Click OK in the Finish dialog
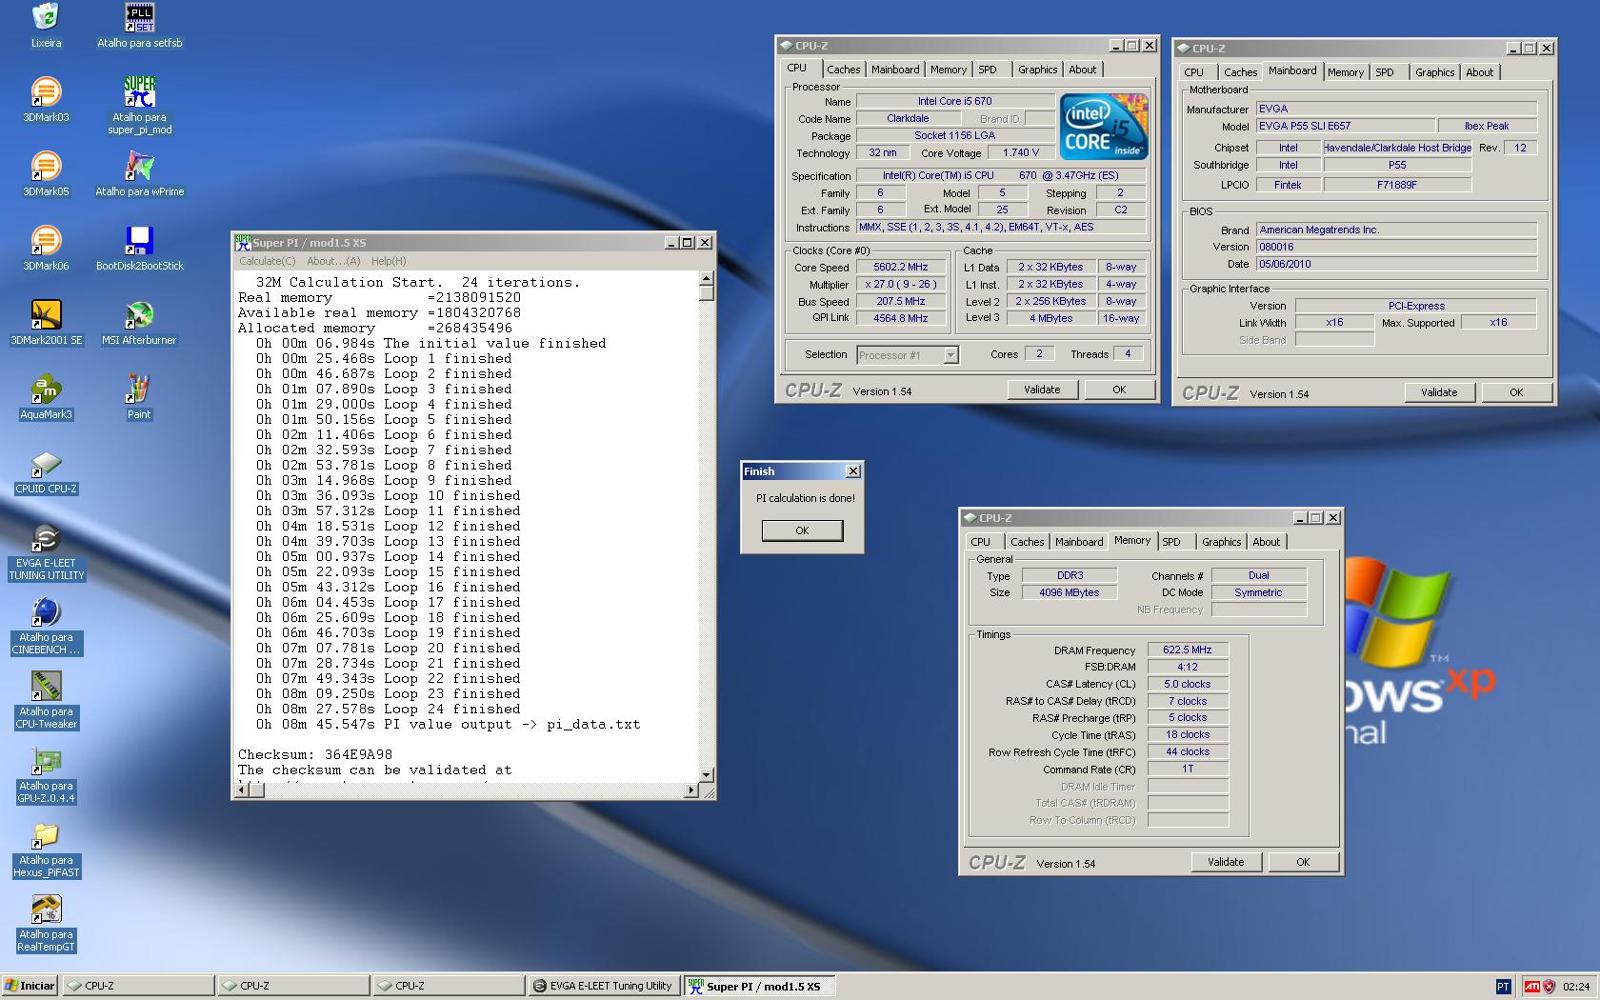The height and width of the screenshot is (1000, 1600). click(802, 531)
